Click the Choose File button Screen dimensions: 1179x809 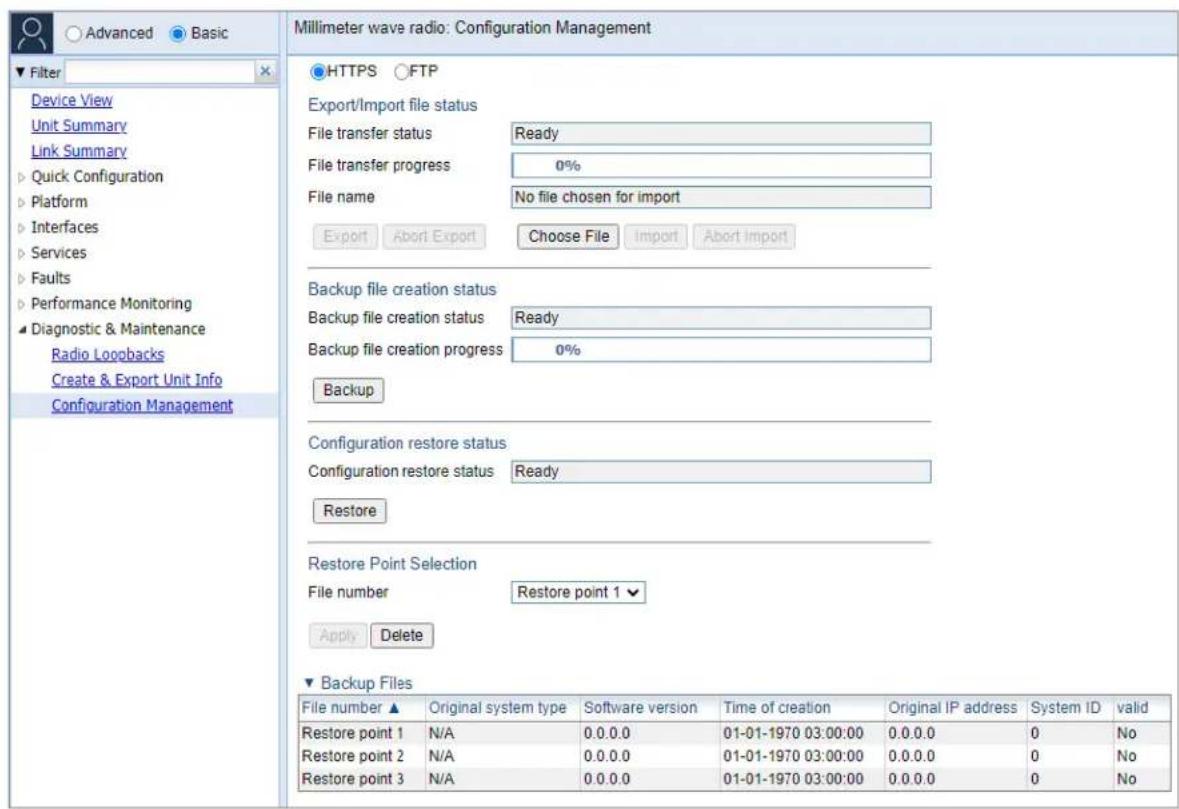click(568, 236)
